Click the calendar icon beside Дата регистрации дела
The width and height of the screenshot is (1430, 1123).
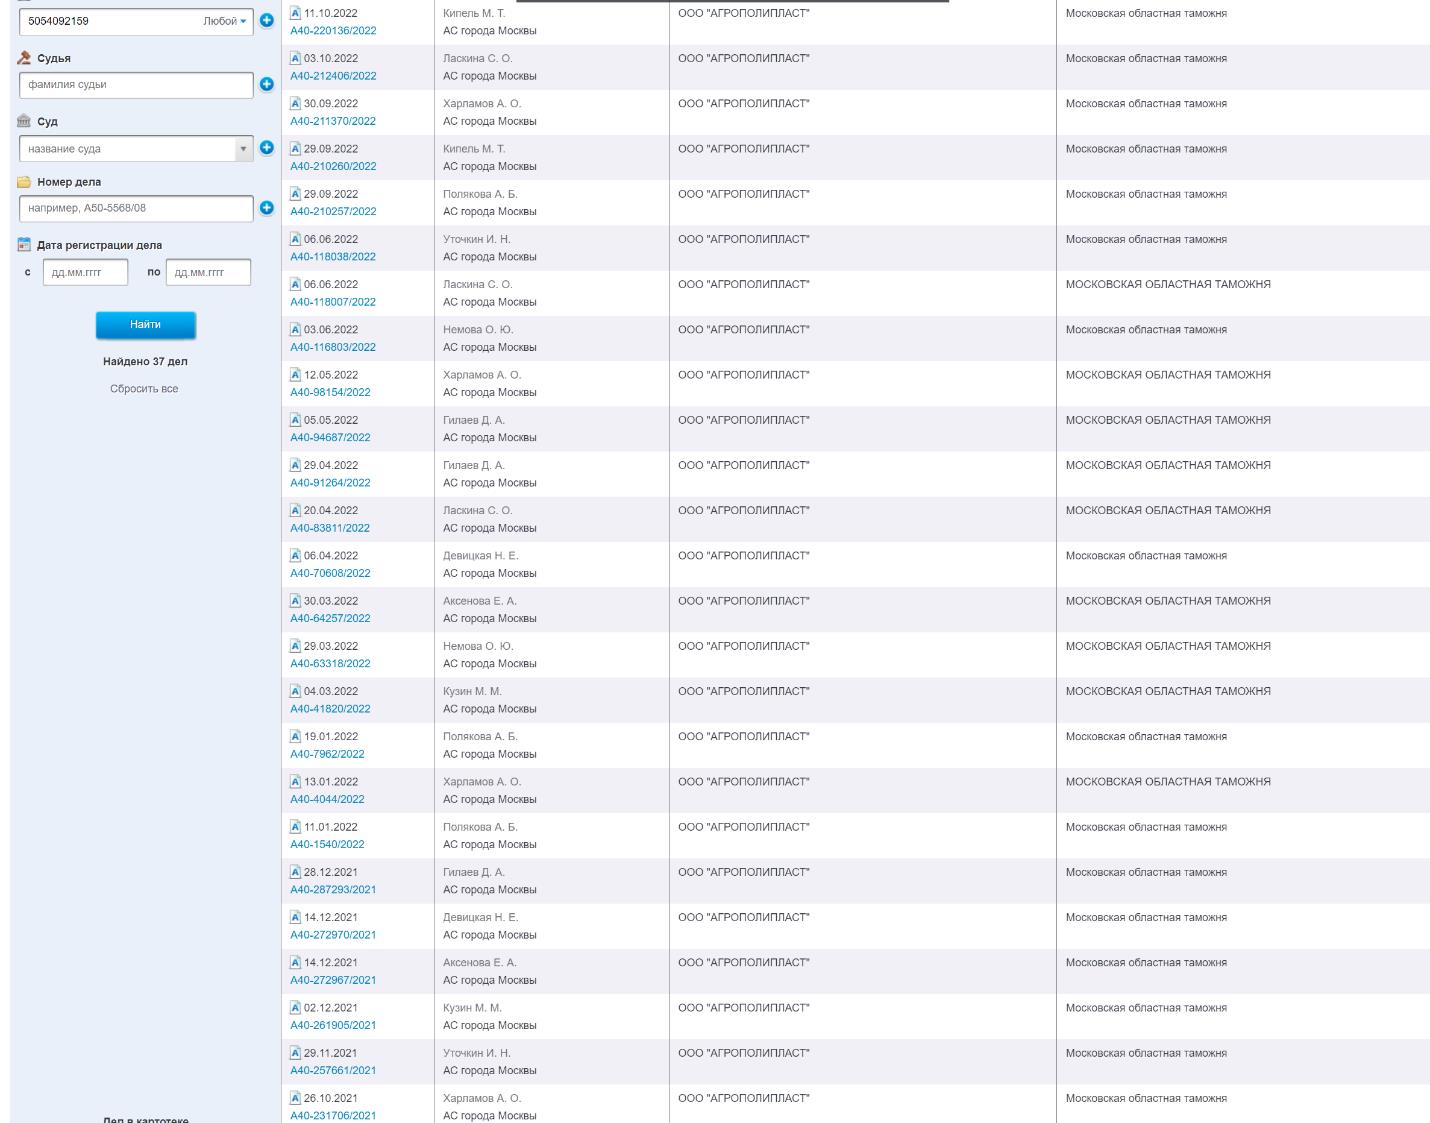[25, 245]
